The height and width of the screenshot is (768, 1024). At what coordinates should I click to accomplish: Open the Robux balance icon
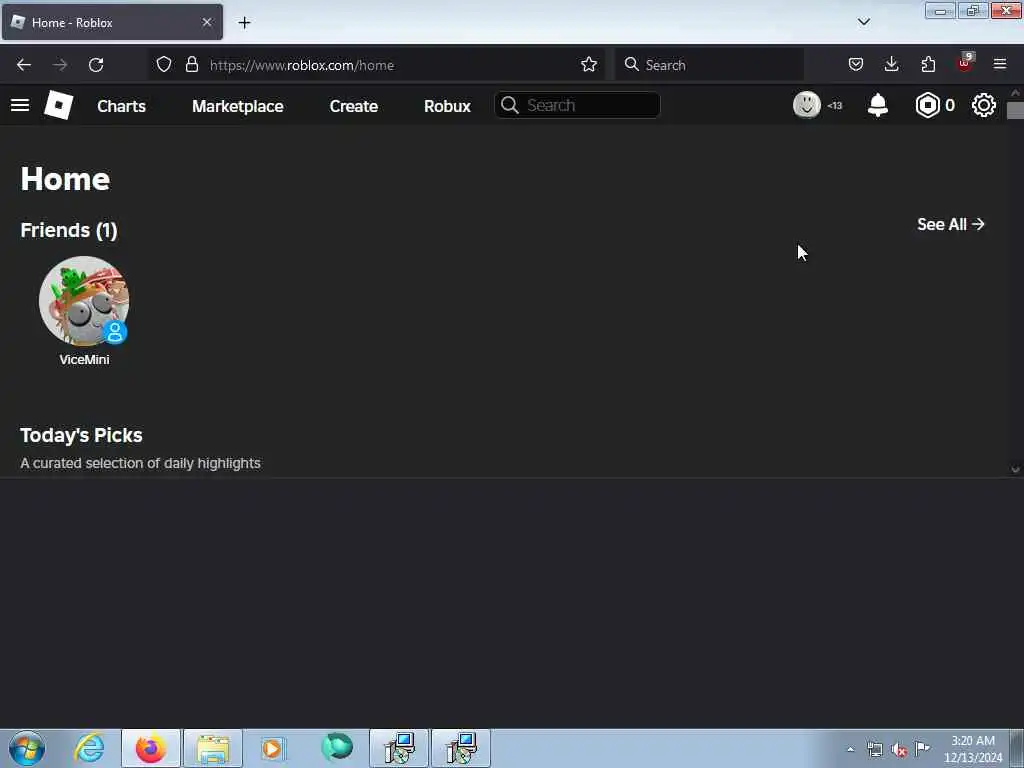click(927, 105)
